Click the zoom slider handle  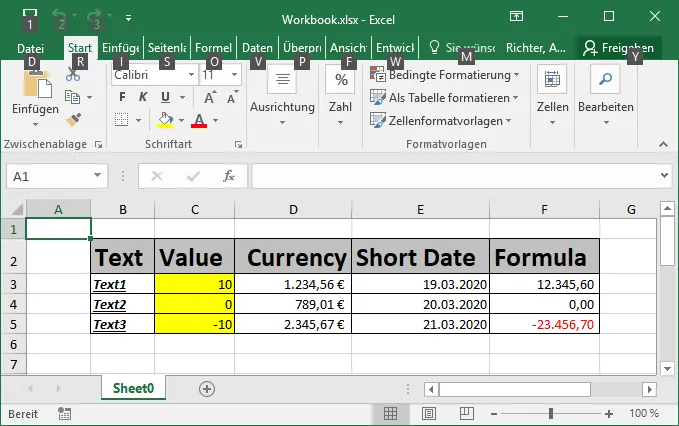pyautogui.click(x=550, y=413)
